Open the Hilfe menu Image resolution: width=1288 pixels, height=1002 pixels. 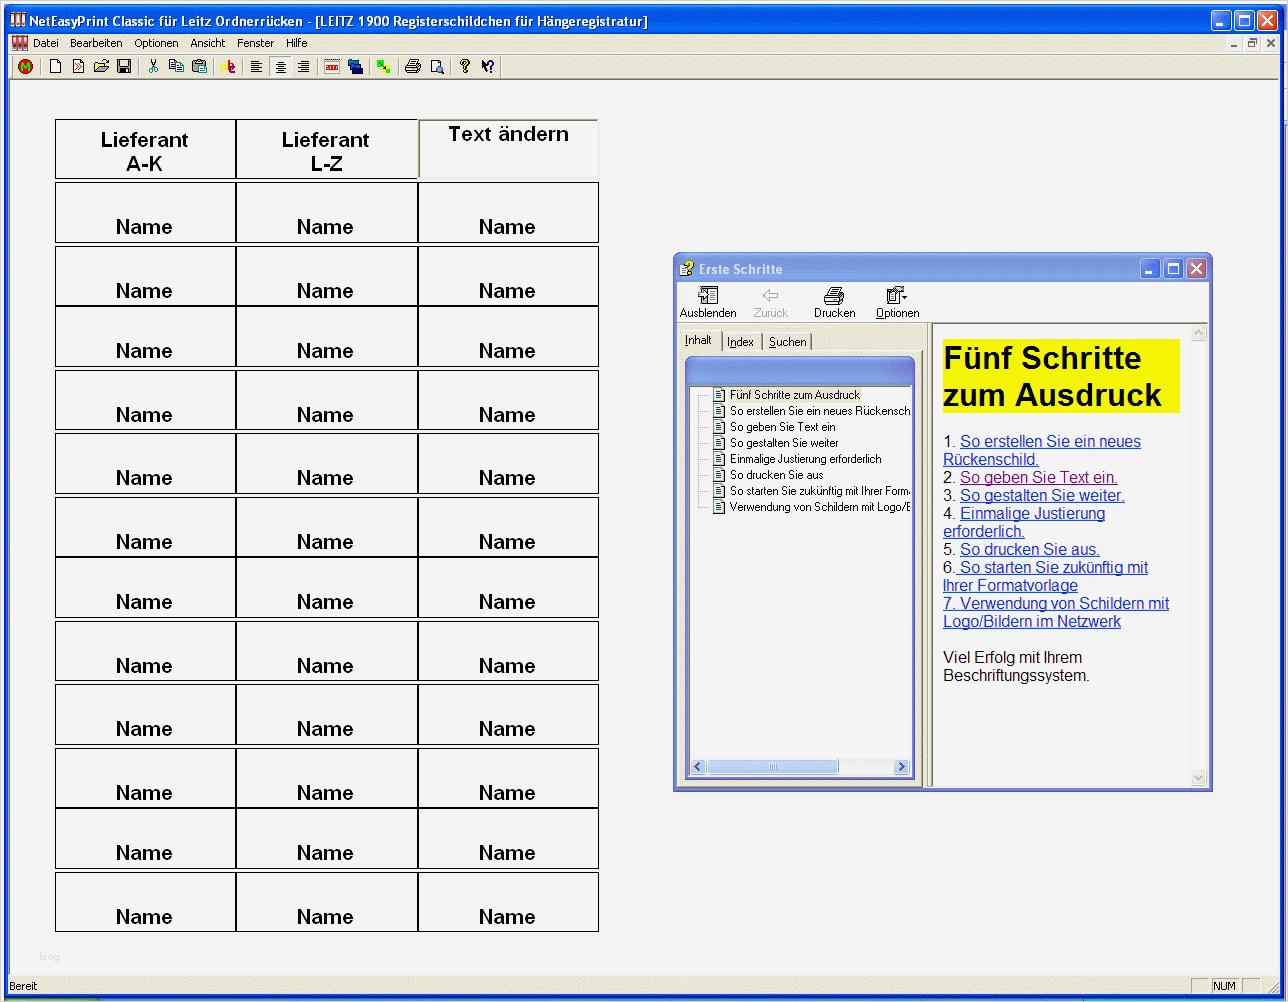tap(297, 43)
